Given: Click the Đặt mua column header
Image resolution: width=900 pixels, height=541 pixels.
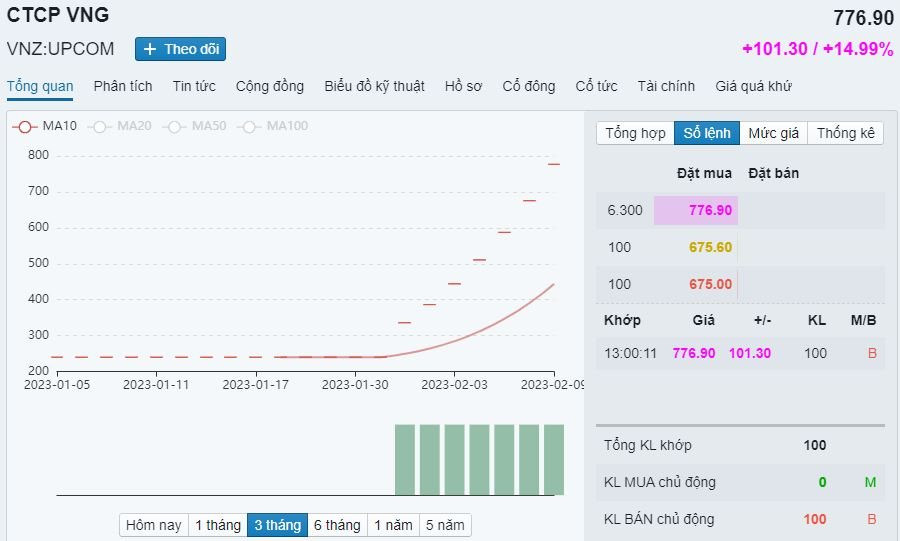Looking at the screenshot, I should pos(704,173).
